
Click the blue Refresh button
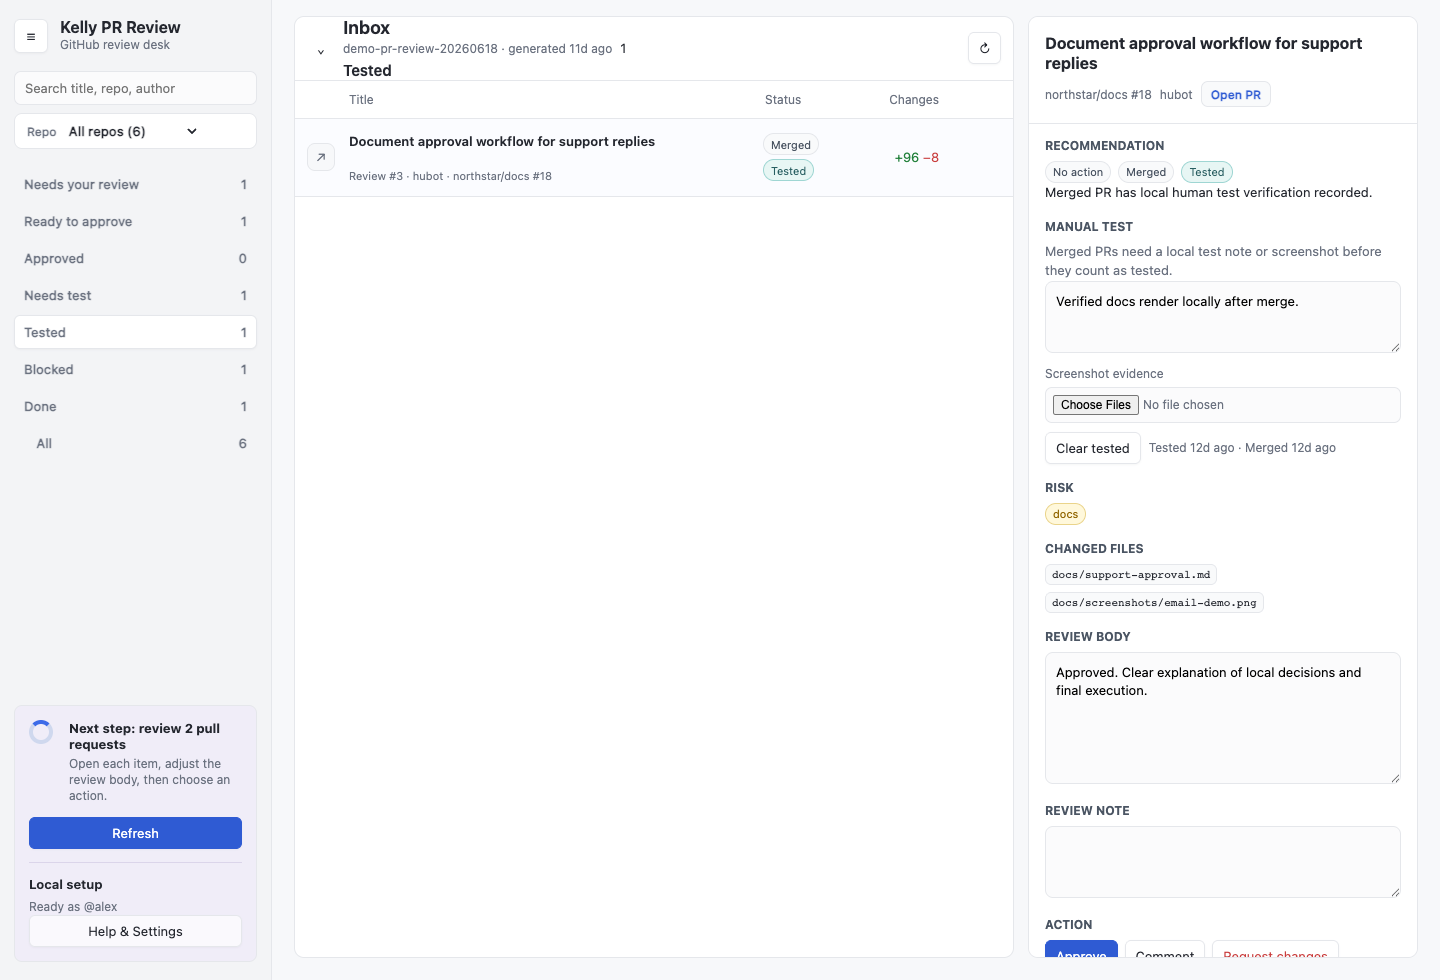pos(135,833)
